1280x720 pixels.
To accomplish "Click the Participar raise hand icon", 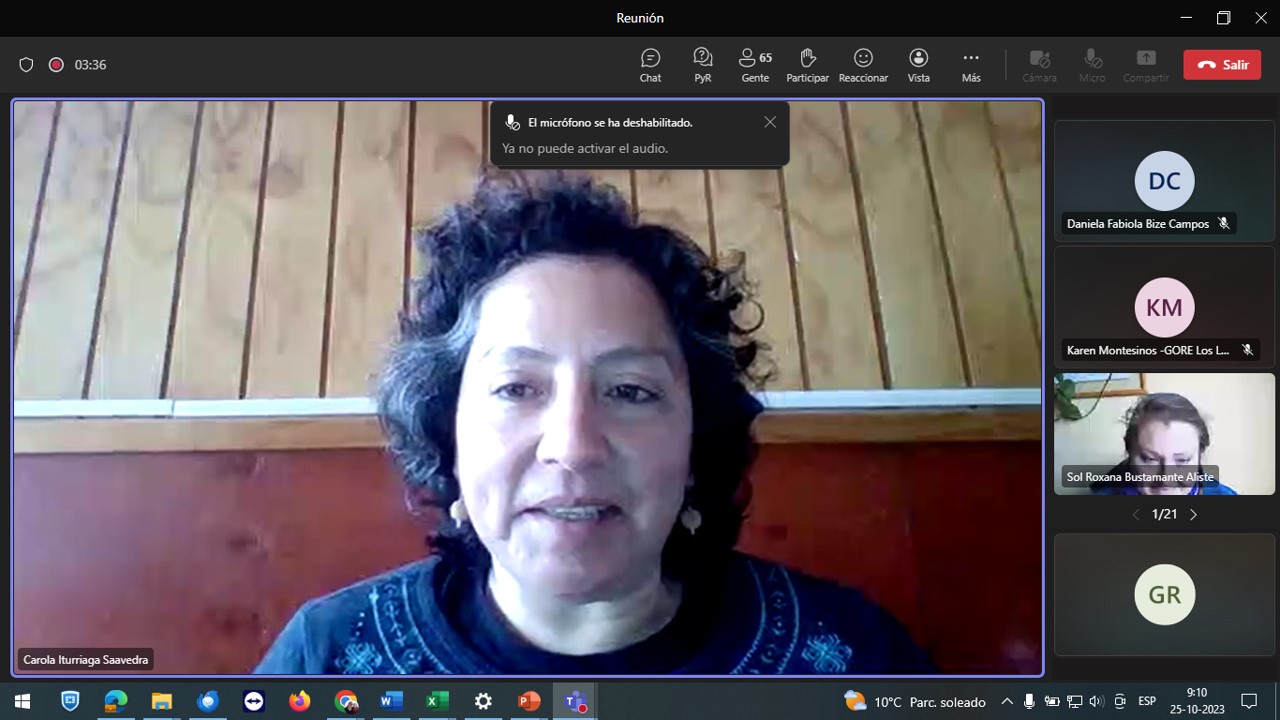I will click(808, 58).
